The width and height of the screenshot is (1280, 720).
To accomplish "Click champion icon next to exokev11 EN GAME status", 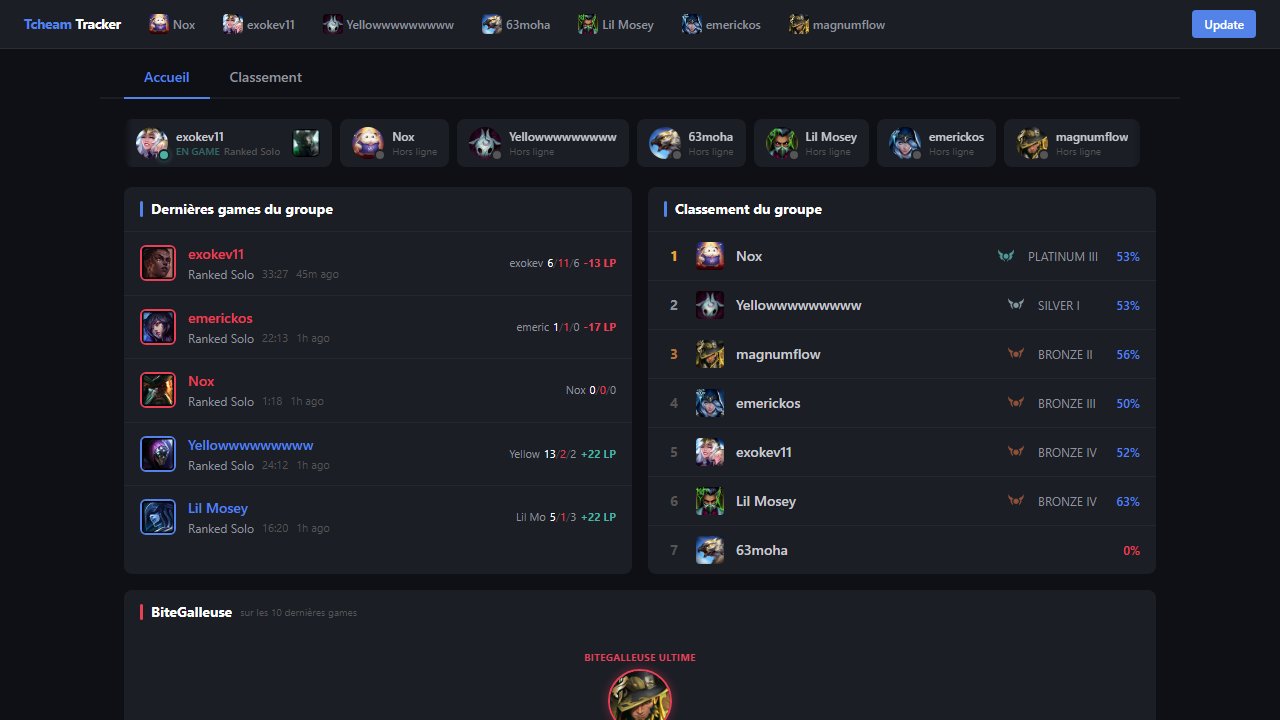I will pyautogui.click(x=306, y=143).
